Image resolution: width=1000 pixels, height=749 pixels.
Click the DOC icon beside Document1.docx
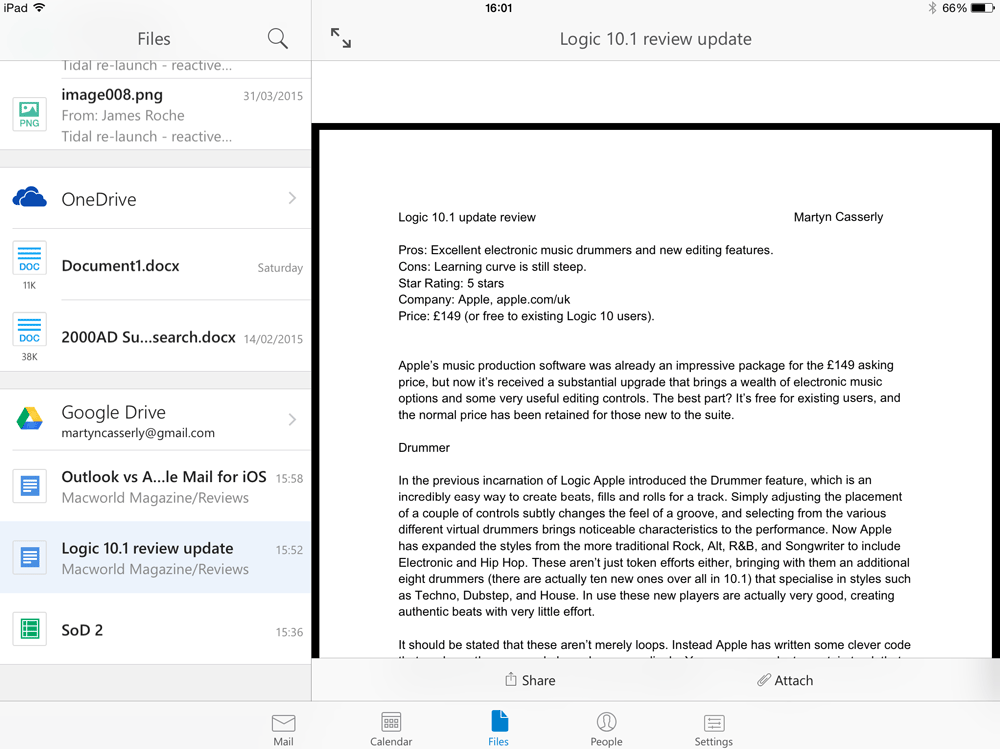tap(29, 259)
